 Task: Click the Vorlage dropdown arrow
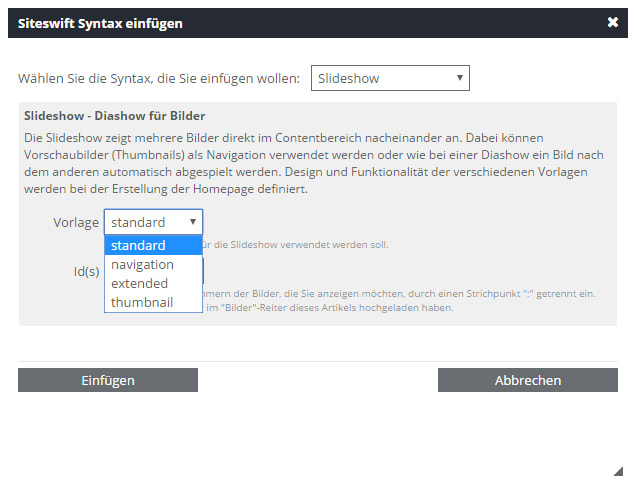(x=192, y=222)
